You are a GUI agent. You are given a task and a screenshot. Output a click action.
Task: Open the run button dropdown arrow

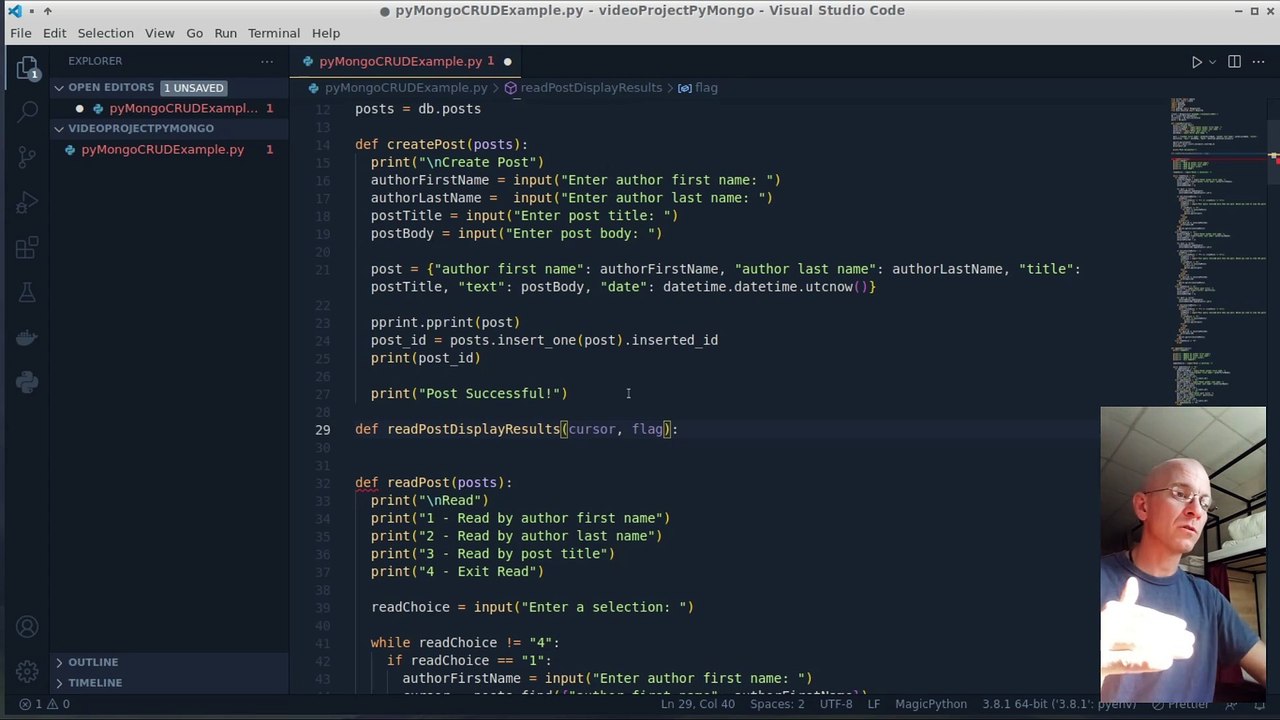1212,62
